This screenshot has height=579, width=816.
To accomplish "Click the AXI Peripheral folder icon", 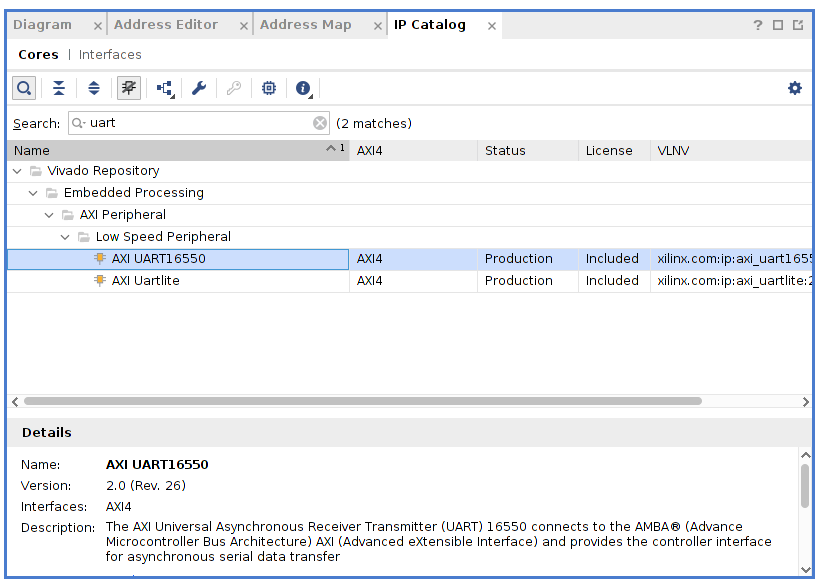I will click(68, 215).
